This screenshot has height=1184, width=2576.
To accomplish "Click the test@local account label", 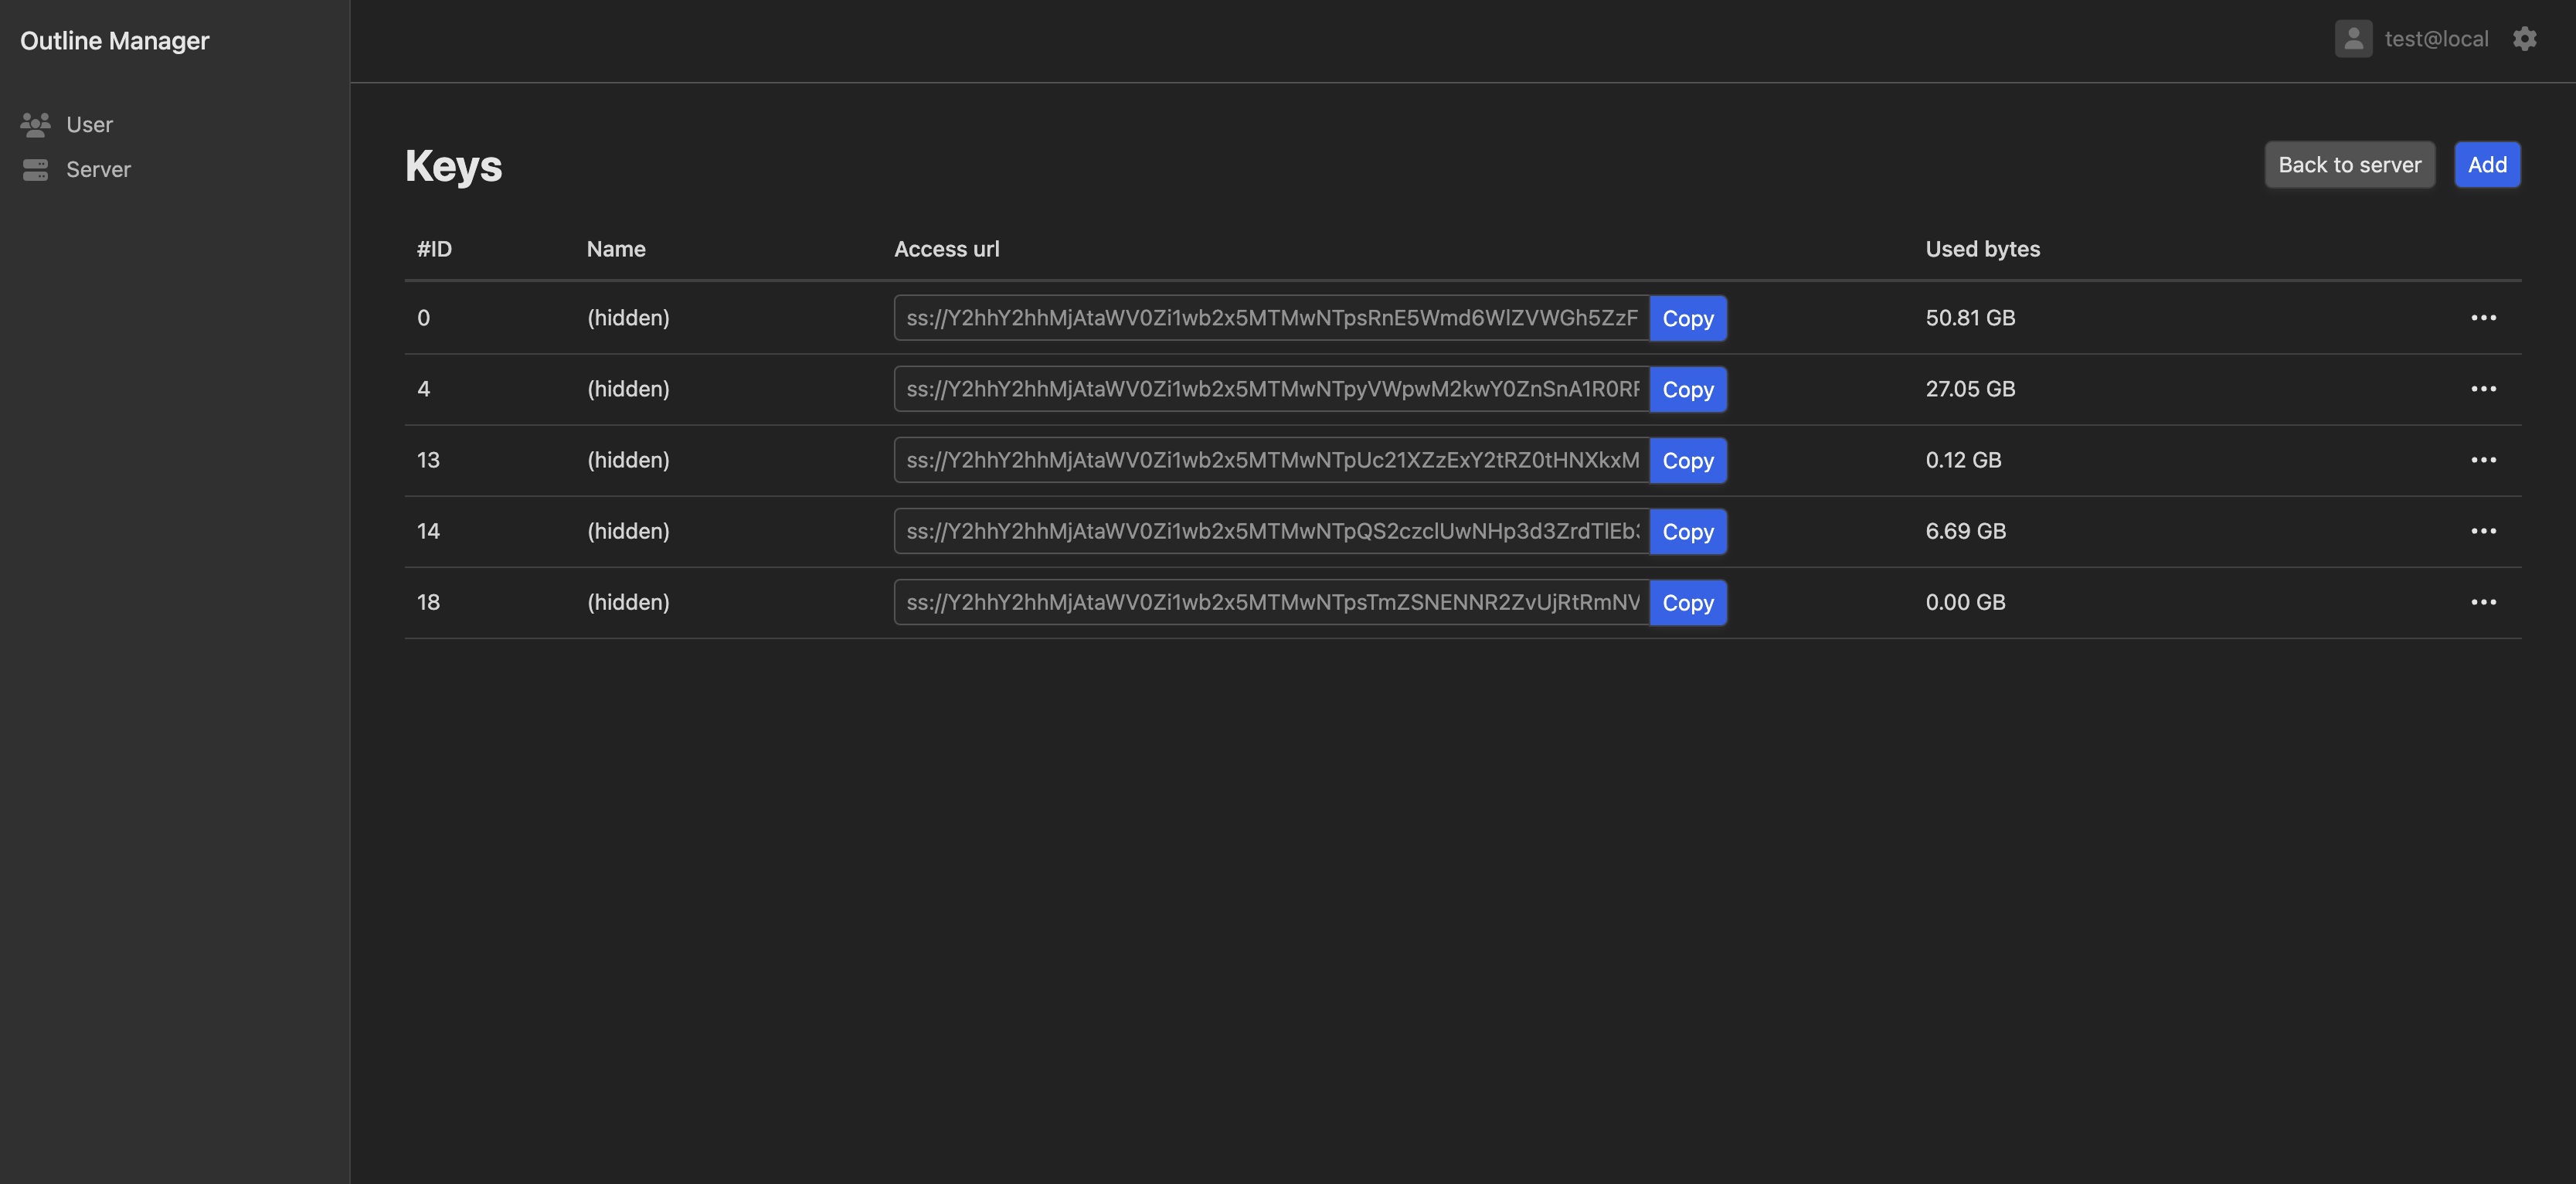I will (2437, 38).
